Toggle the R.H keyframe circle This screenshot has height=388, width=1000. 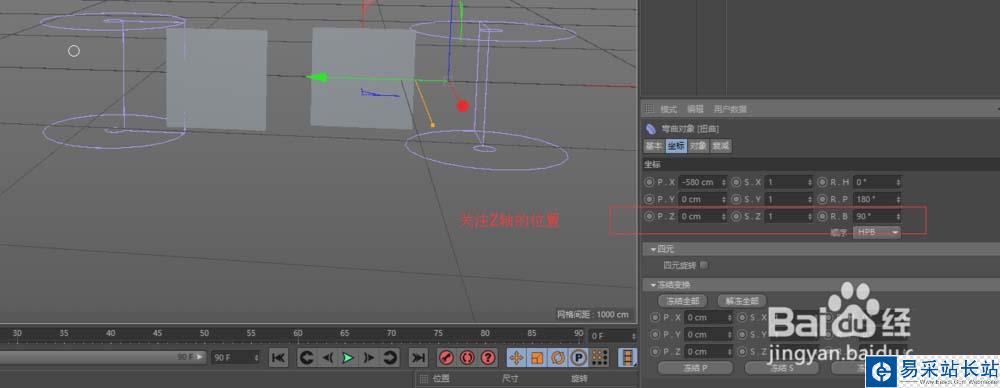pyautogui.click(x=823, y=182)
